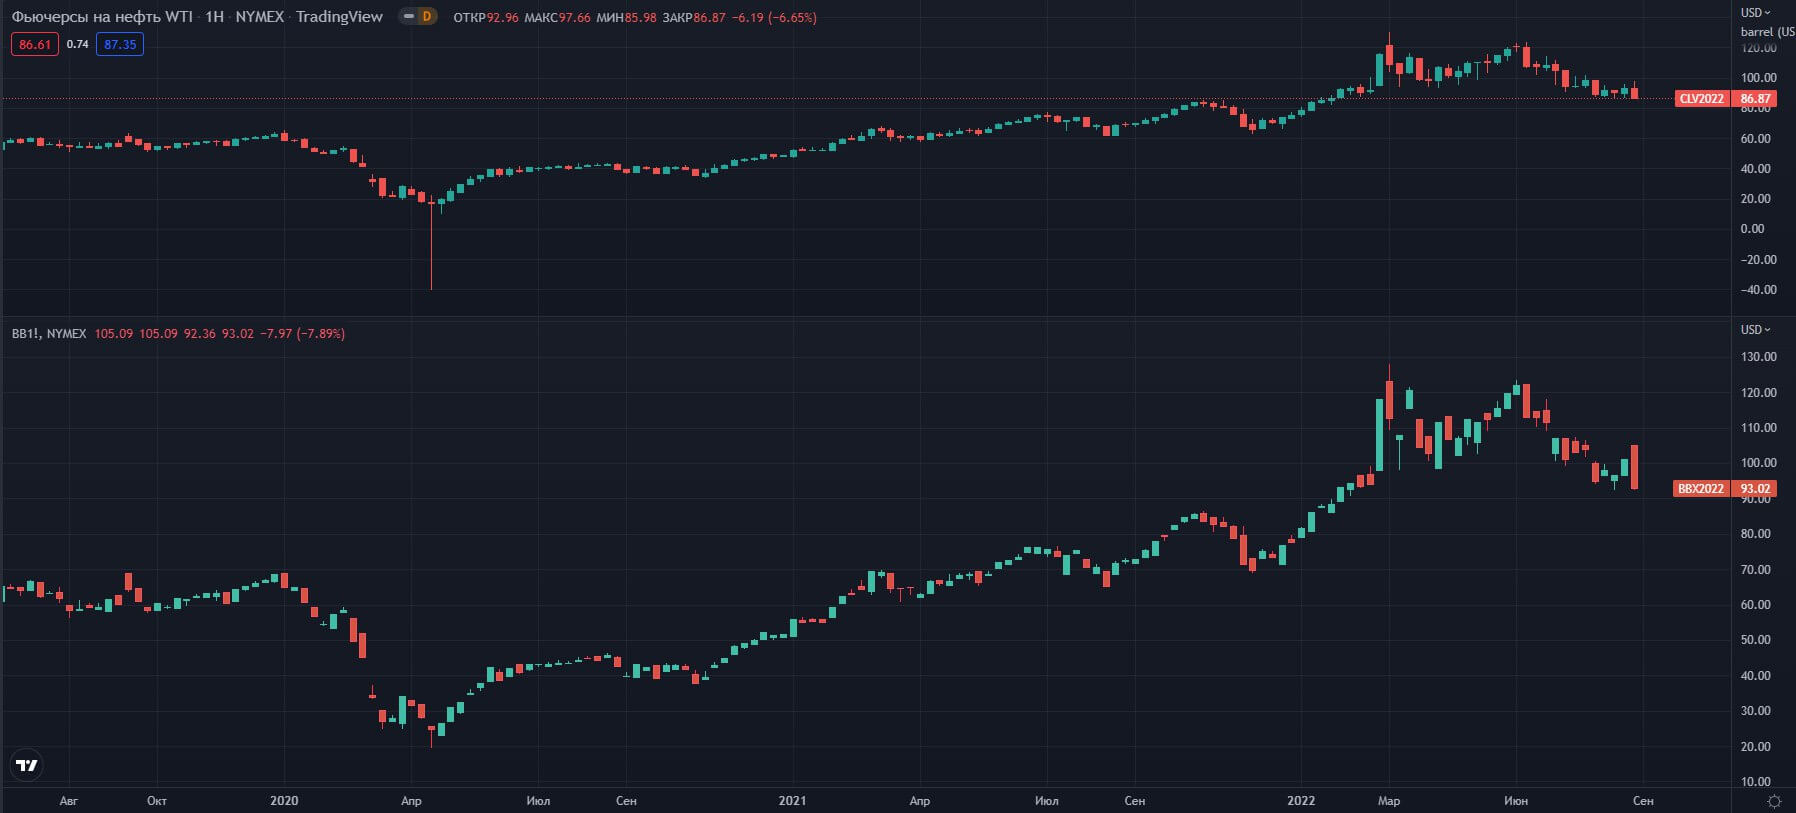
Task: Click the −7.97 (−7.89%) change value
Action: point(302,333)
